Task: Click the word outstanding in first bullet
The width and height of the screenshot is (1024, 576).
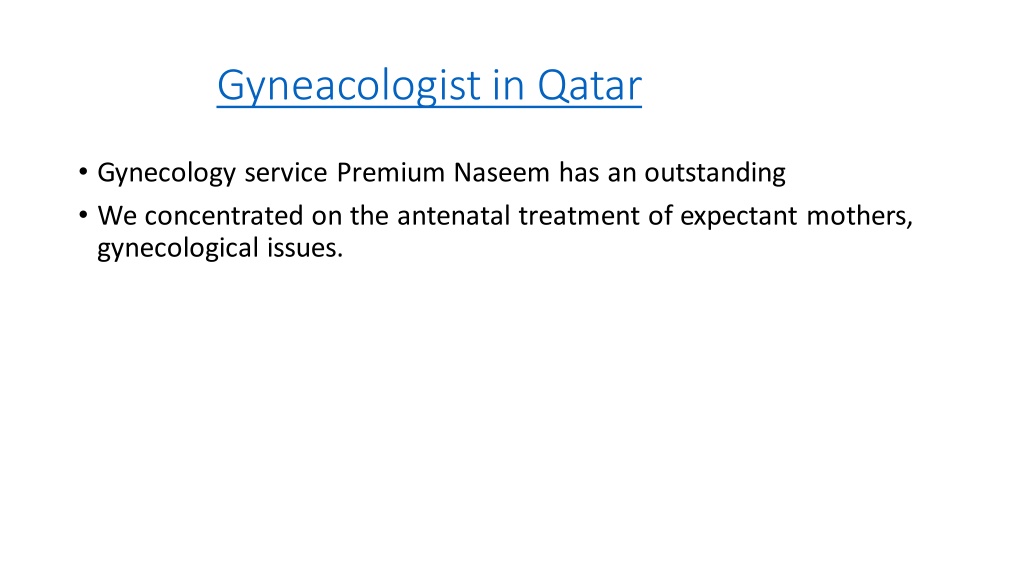Action: coord(715,174)
